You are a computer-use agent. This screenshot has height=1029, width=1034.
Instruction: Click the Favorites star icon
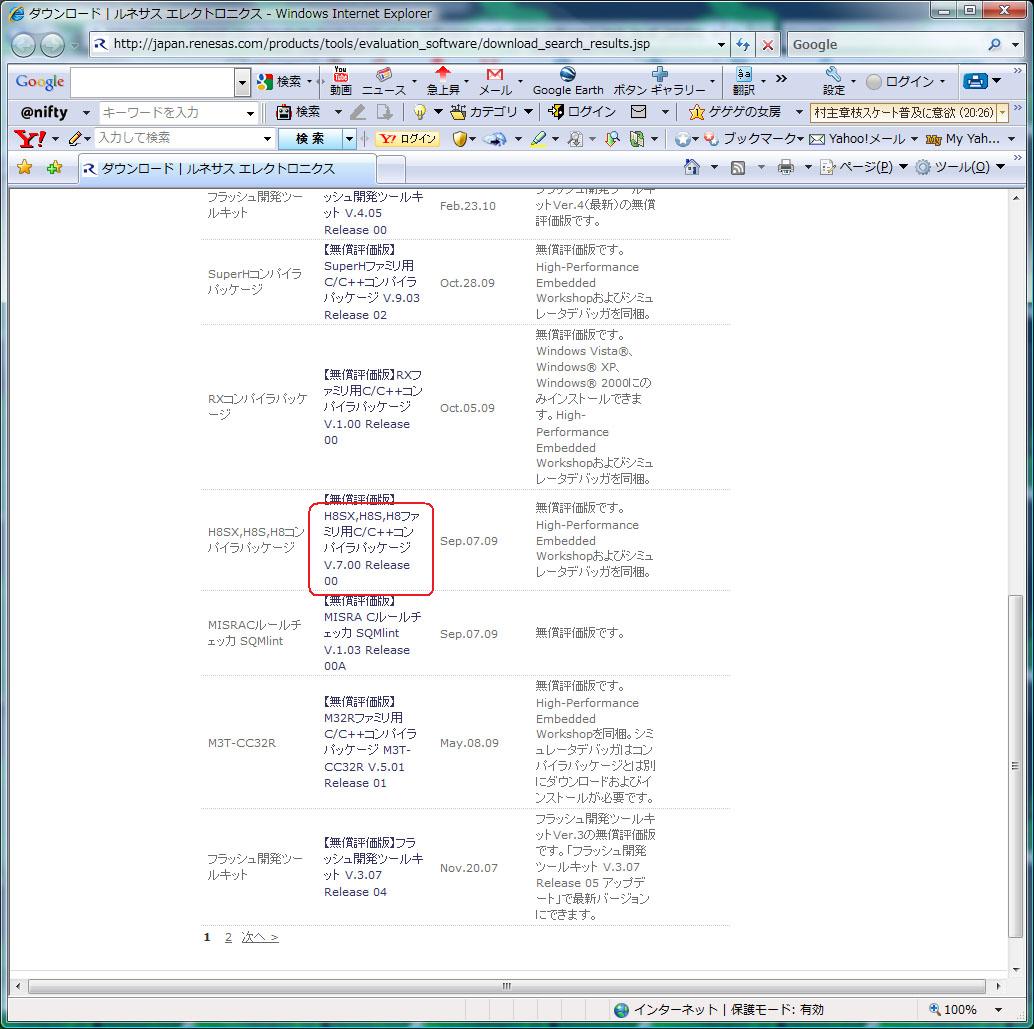25,167
